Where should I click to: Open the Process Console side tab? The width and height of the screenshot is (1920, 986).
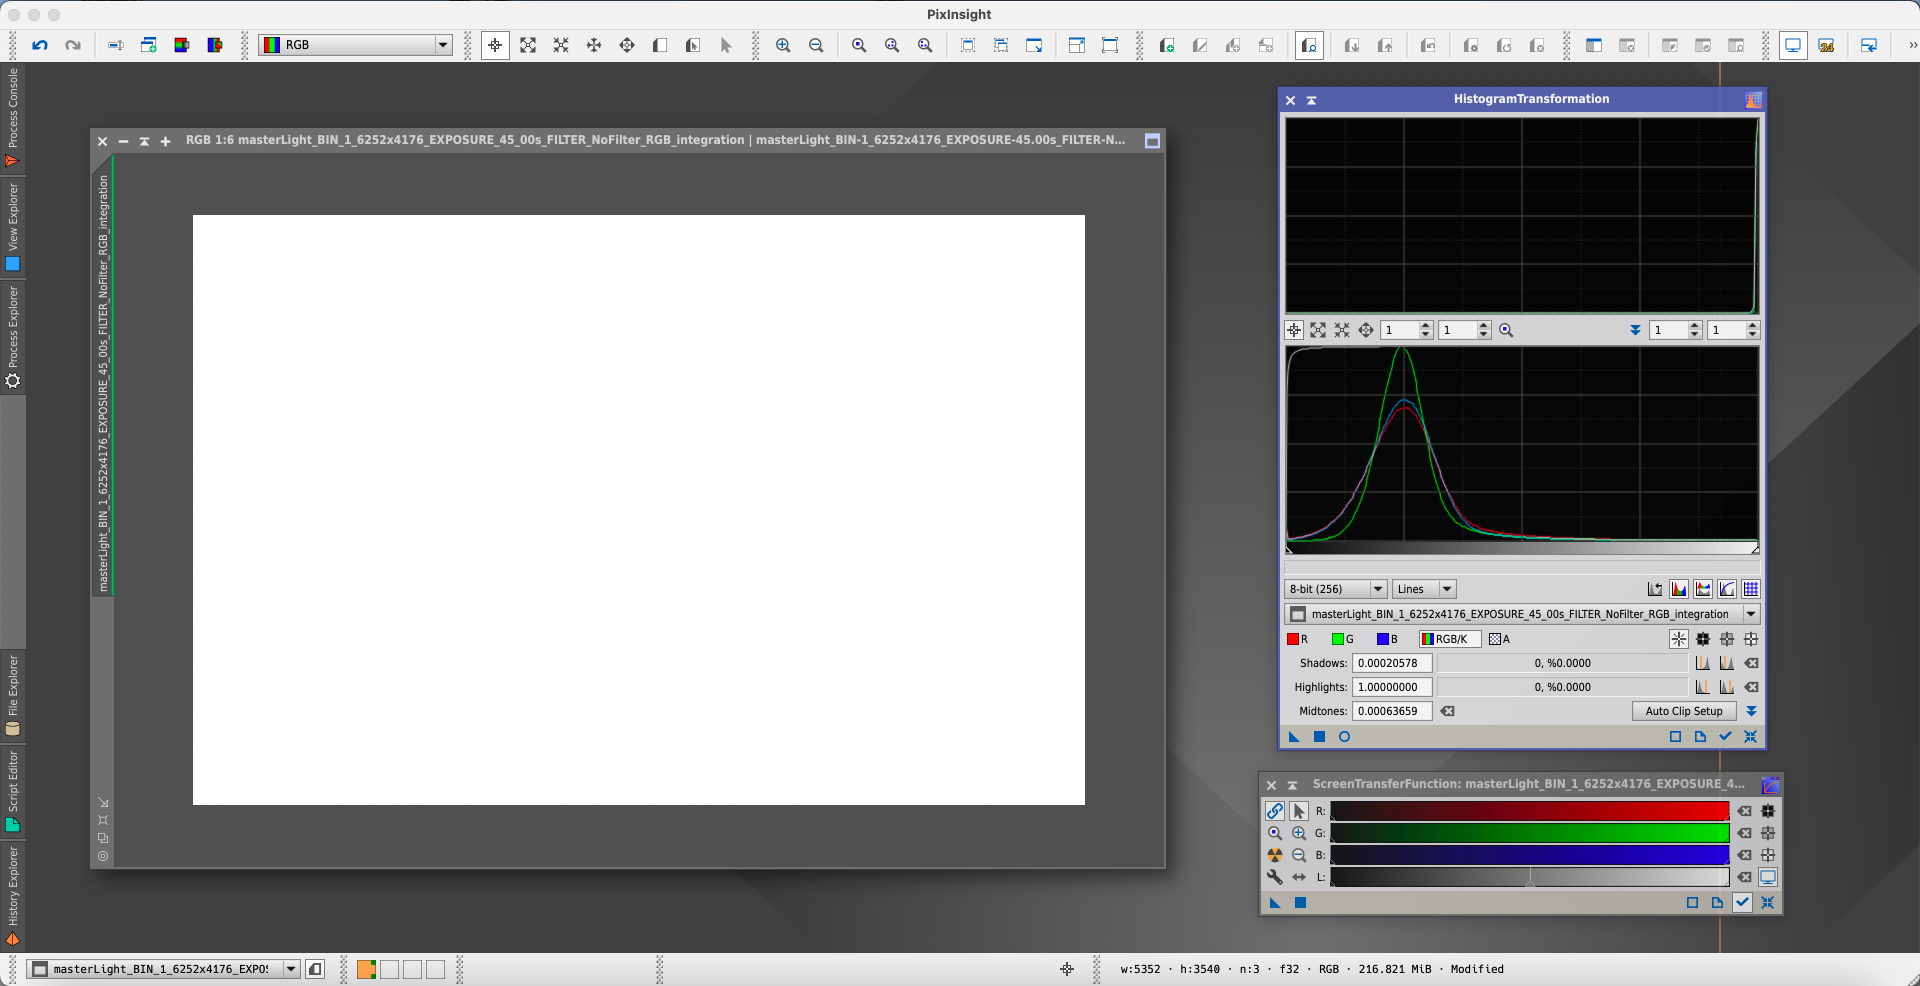point(13,118)
